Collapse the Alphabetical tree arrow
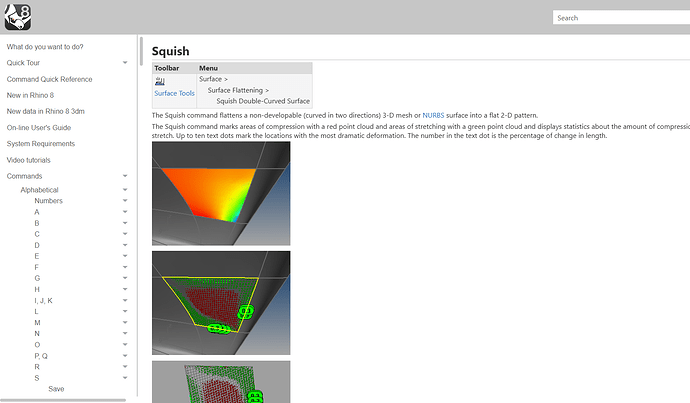This screenshot has height=403, width=690. coord(125,190)
